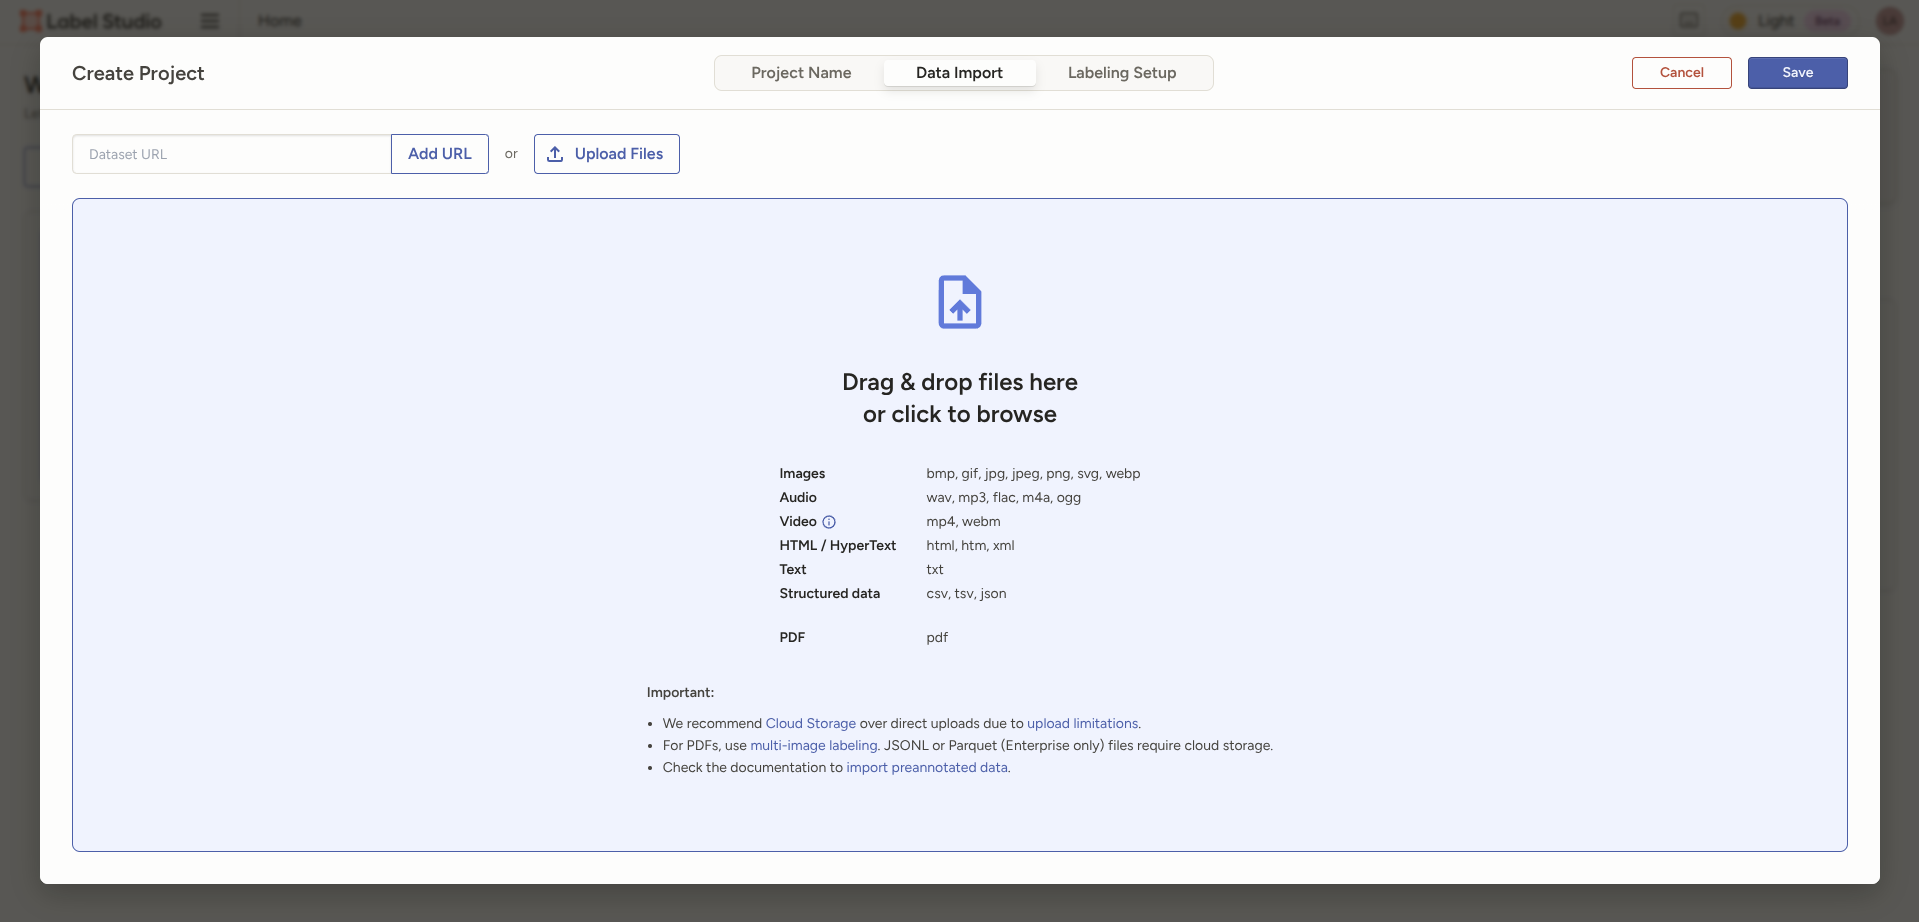Toggle the Light theme switch label
The width and height of the screenshot is (1919, 922).
tap(1776, 21)
